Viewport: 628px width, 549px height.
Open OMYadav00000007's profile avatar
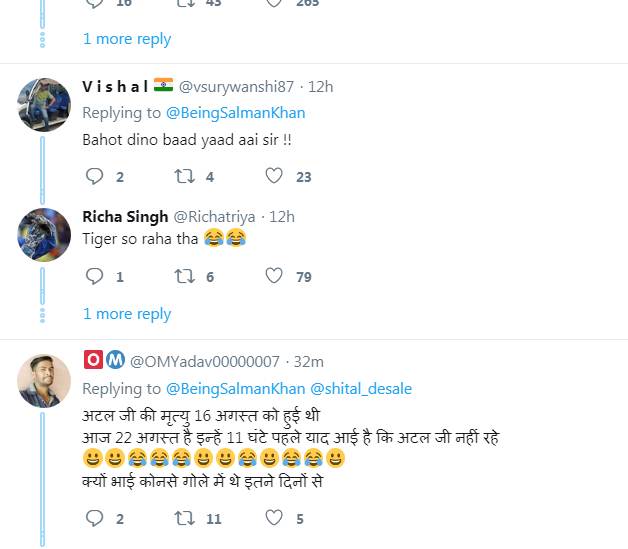point(44,380)
